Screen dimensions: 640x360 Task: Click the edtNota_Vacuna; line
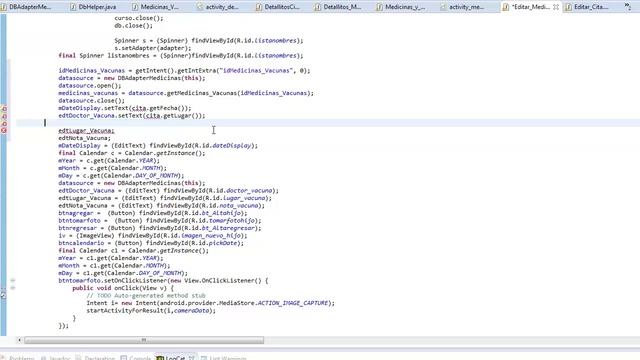(x=84, y=138)
